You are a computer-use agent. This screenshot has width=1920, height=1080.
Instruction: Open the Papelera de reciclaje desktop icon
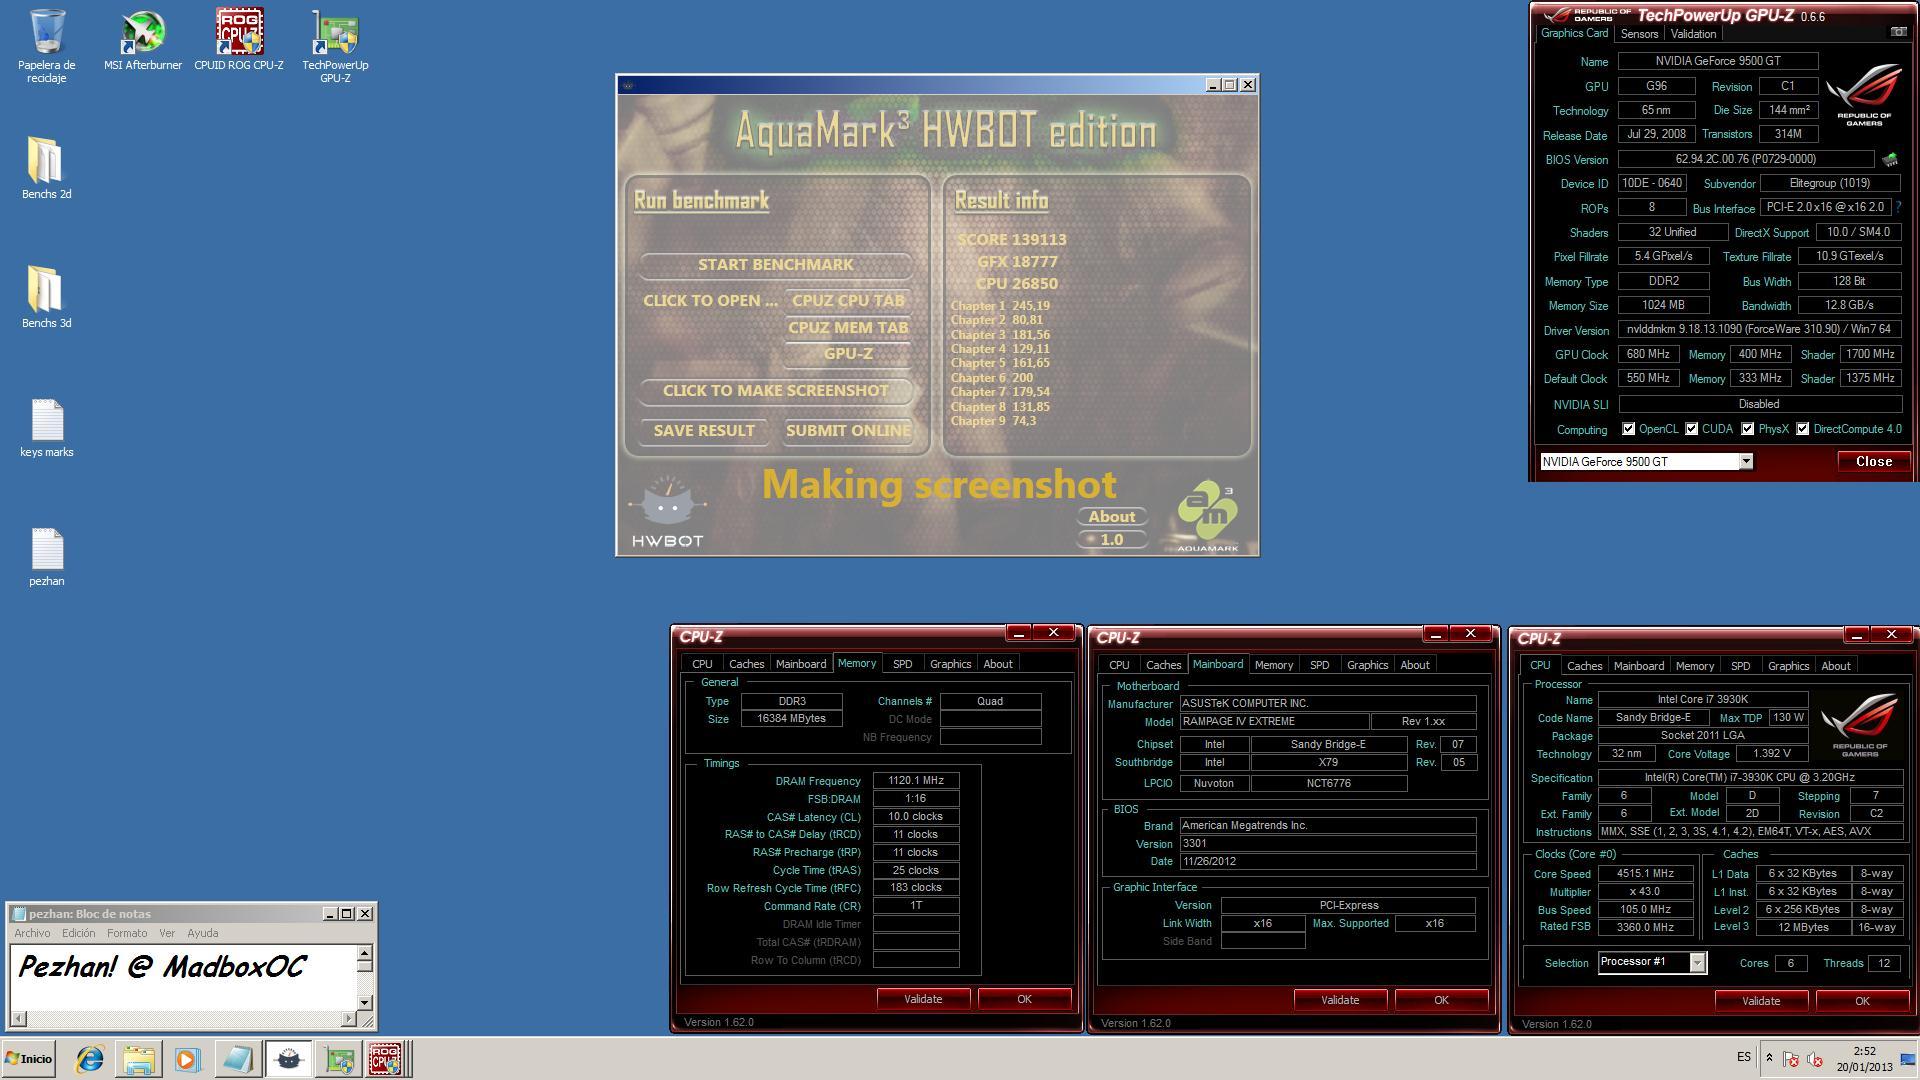[47, 46]
